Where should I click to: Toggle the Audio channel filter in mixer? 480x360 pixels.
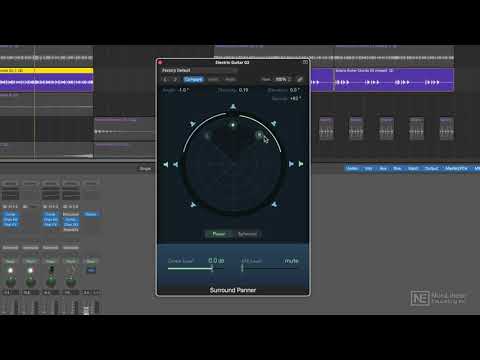[x=352, y=169]
